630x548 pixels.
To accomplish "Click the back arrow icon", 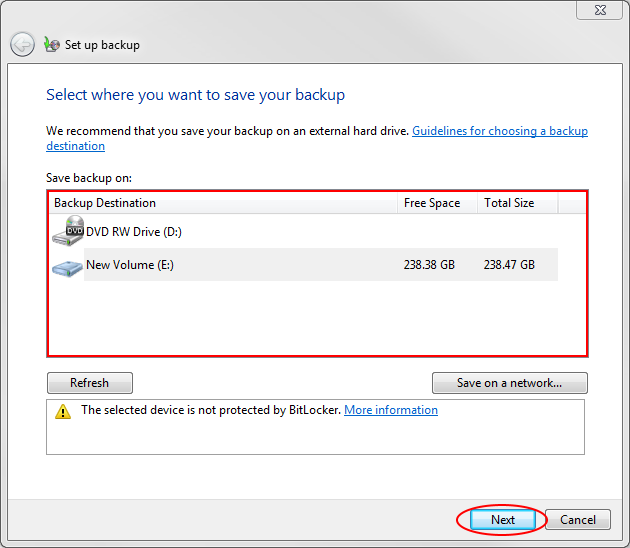I will [x=22, y=44].
